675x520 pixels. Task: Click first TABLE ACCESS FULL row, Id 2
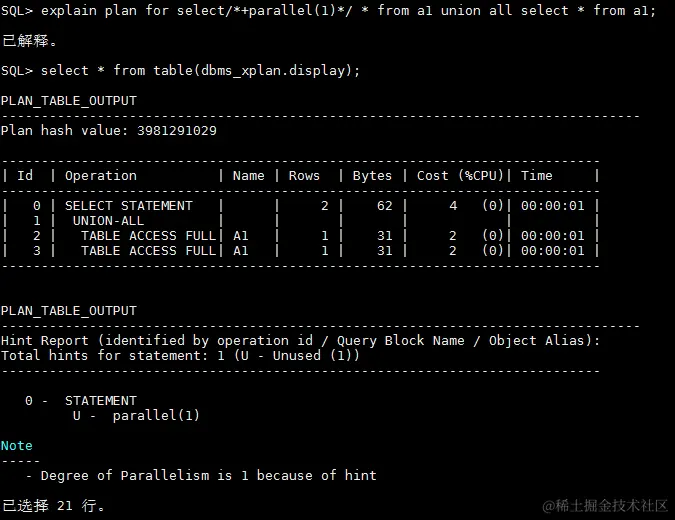point(300,236)
